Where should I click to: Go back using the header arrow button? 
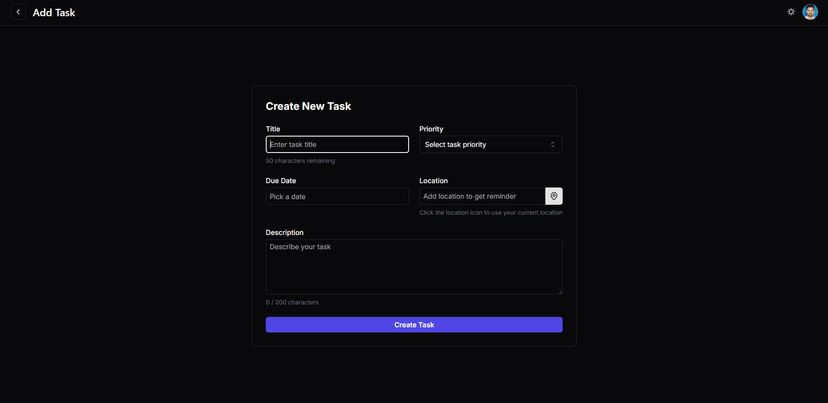click(18, 12)
